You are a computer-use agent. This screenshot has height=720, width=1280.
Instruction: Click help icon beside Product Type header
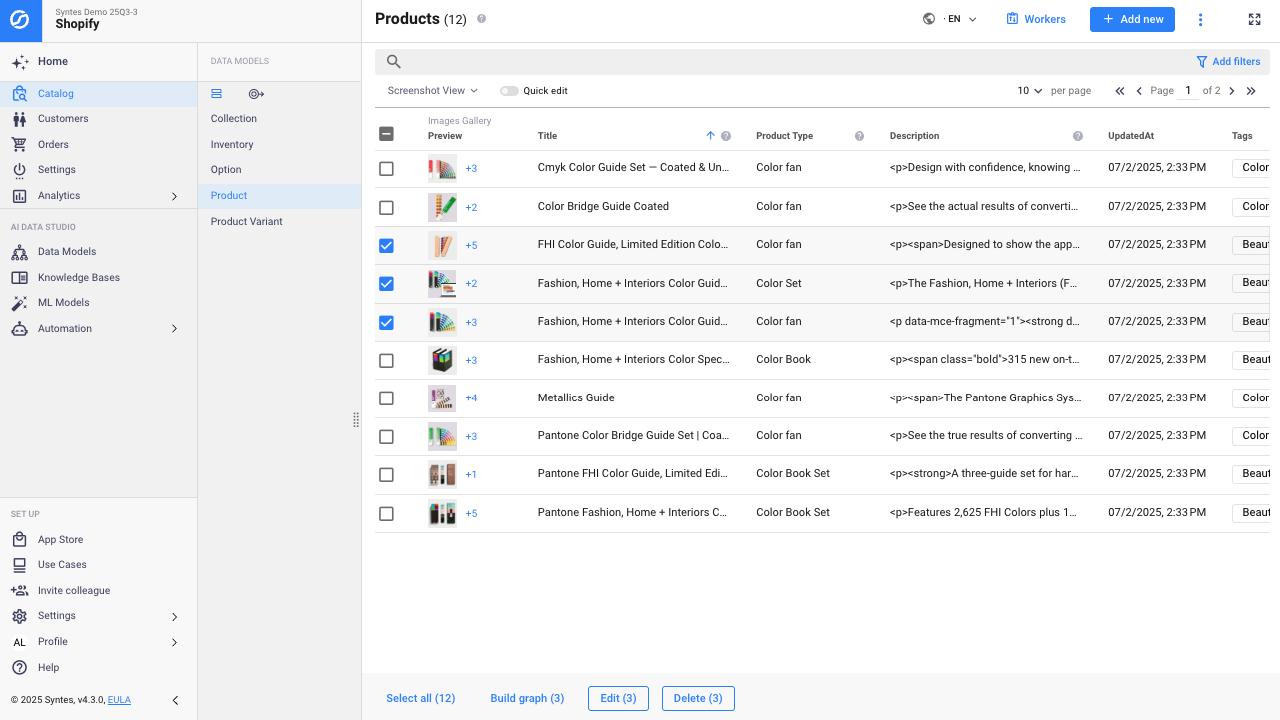click(859, 136)
